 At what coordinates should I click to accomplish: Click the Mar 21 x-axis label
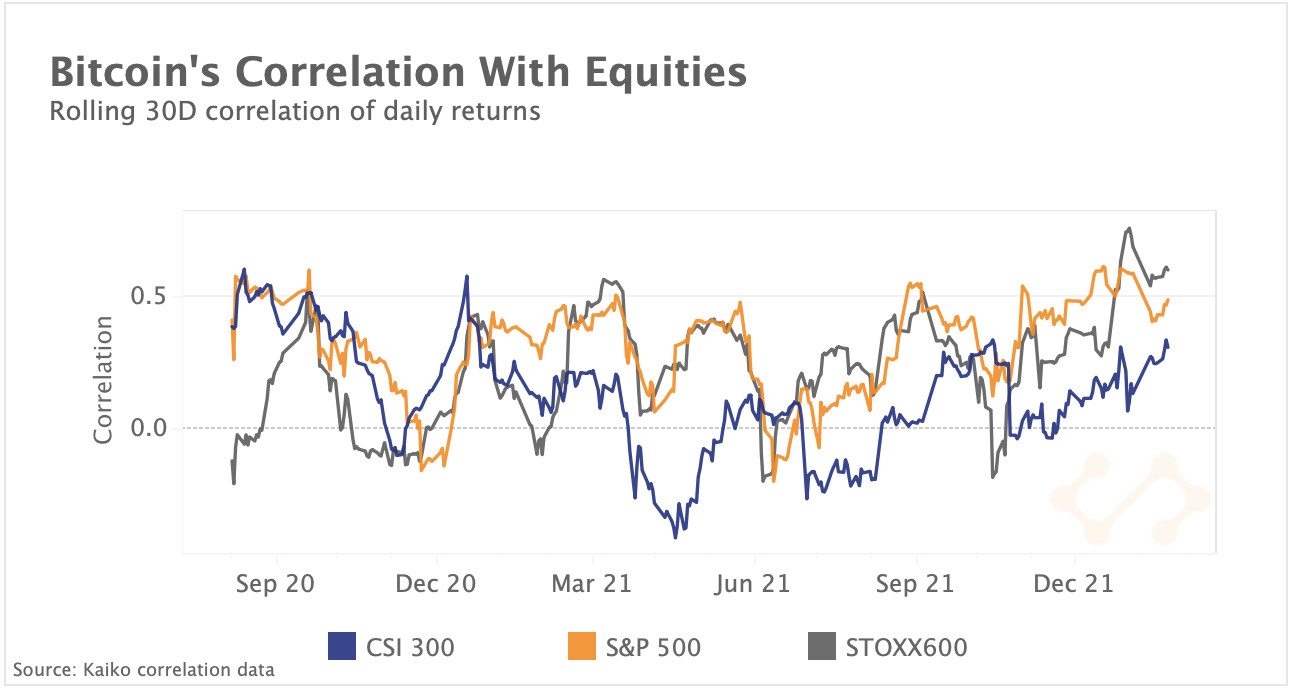[x=591, y=584]
